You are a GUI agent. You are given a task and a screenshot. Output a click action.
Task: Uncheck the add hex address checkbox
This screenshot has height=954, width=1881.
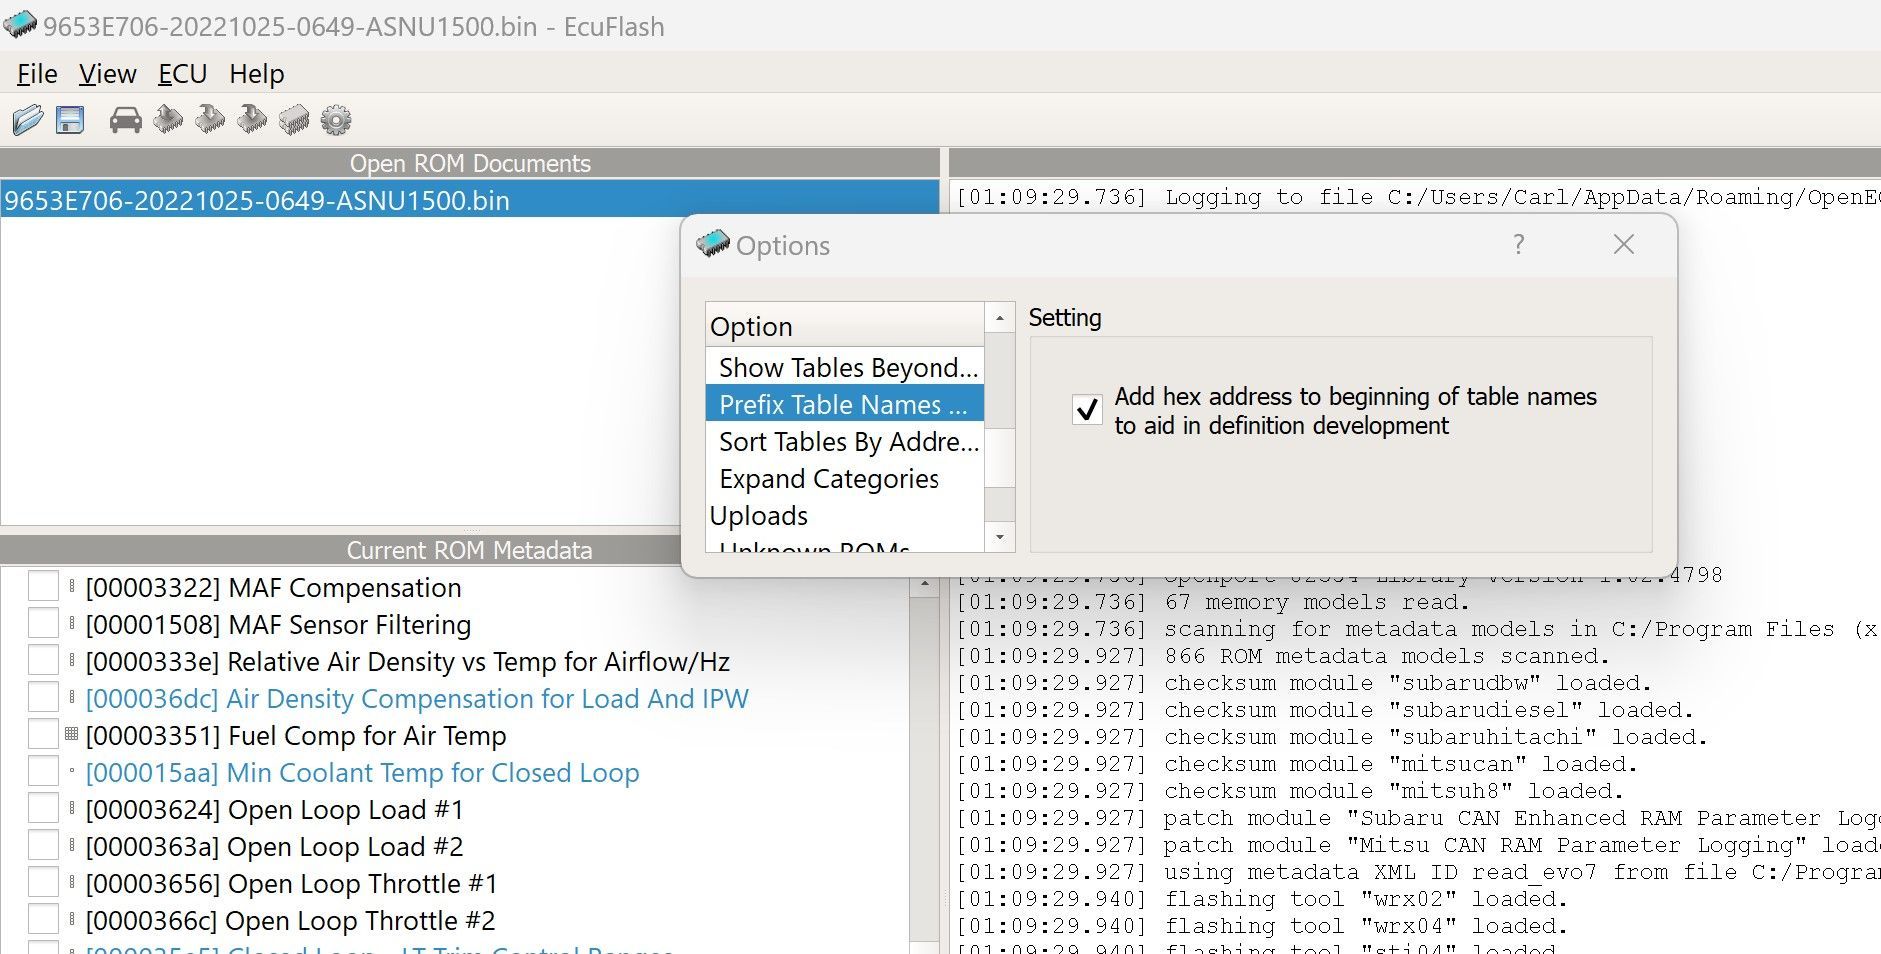coord(1087,410)
